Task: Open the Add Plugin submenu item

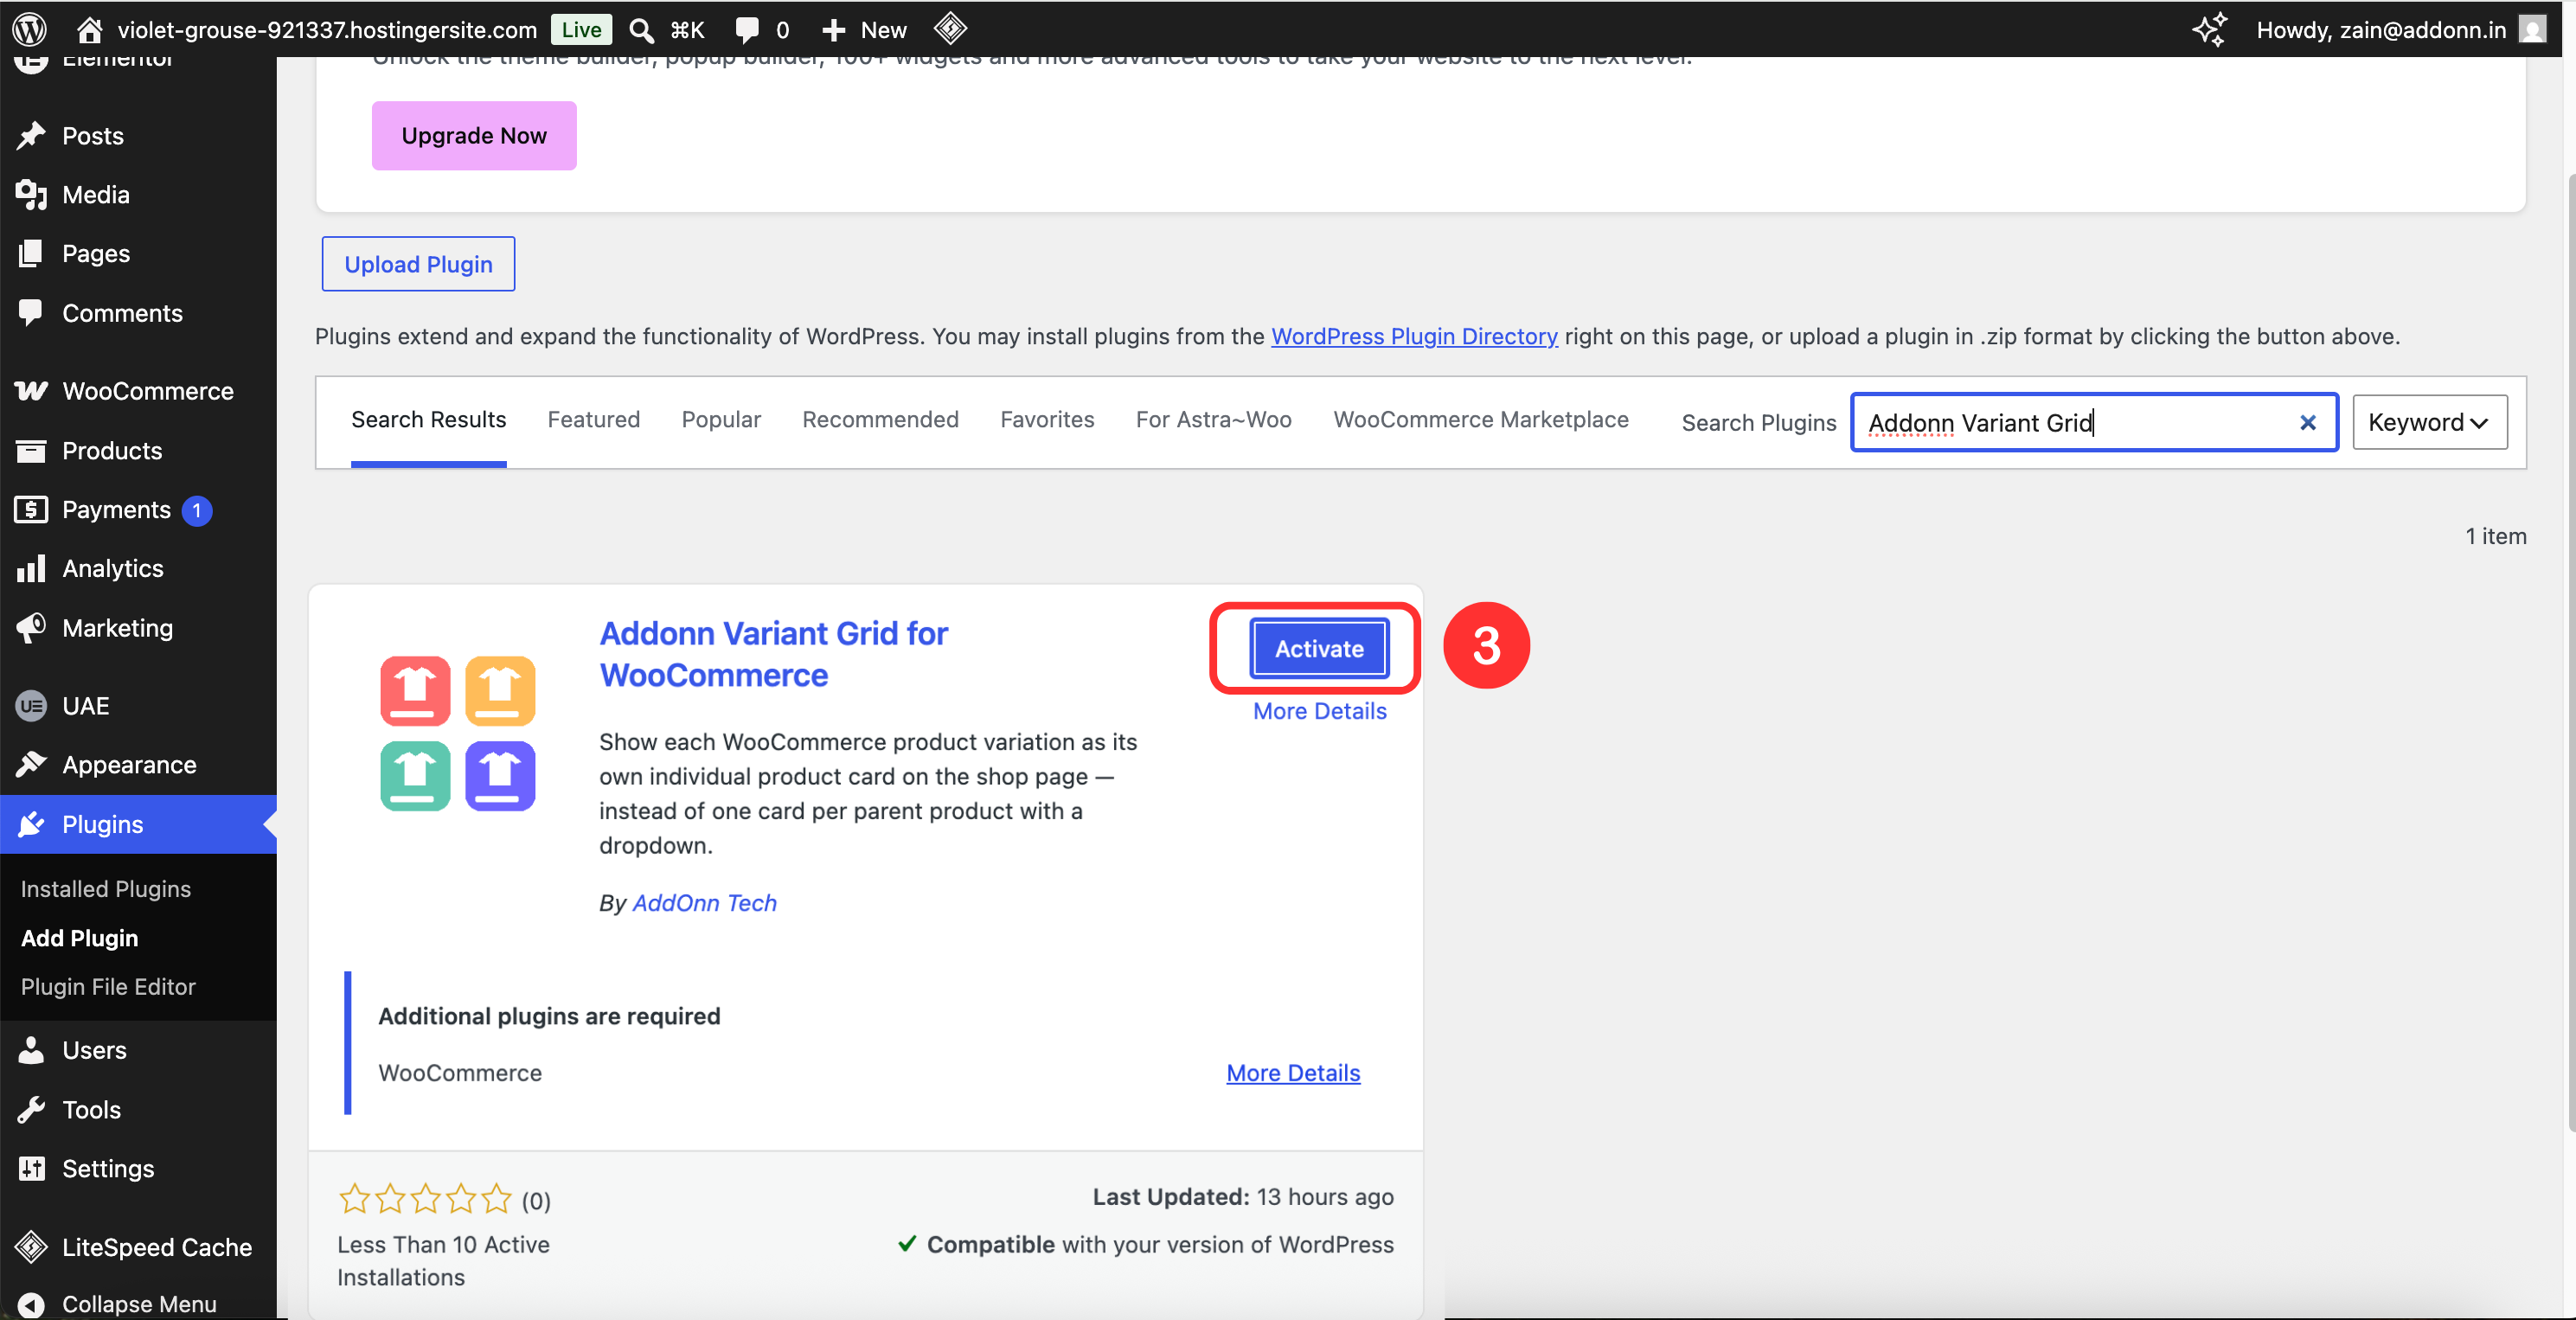Action: (80, 937)
